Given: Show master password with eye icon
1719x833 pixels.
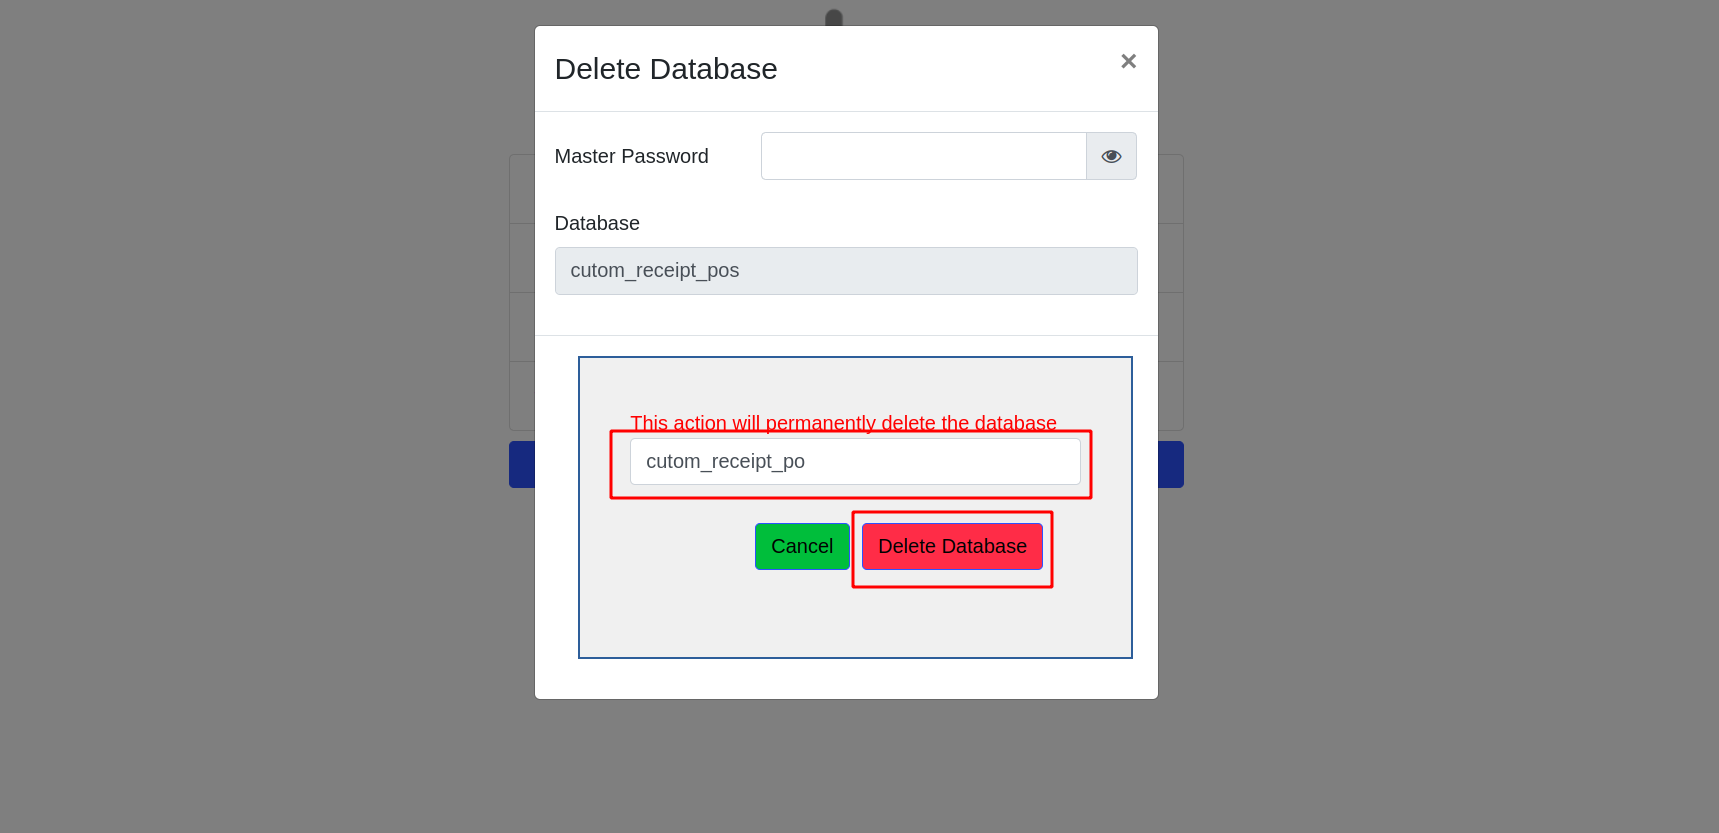Looking at the screenshot, I should click(x=1111, y=156).
